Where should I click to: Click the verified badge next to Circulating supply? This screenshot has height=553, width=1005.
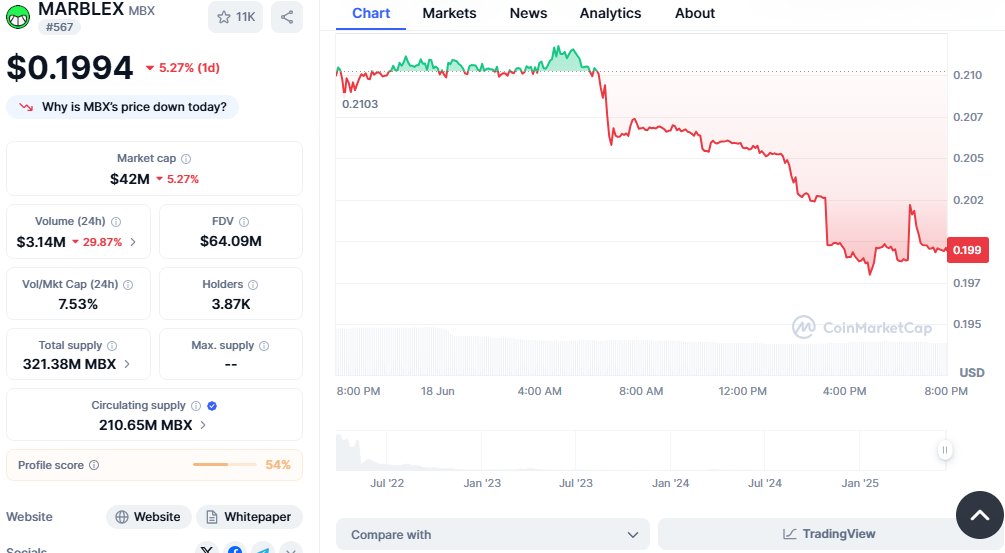[x=212, y=406]
